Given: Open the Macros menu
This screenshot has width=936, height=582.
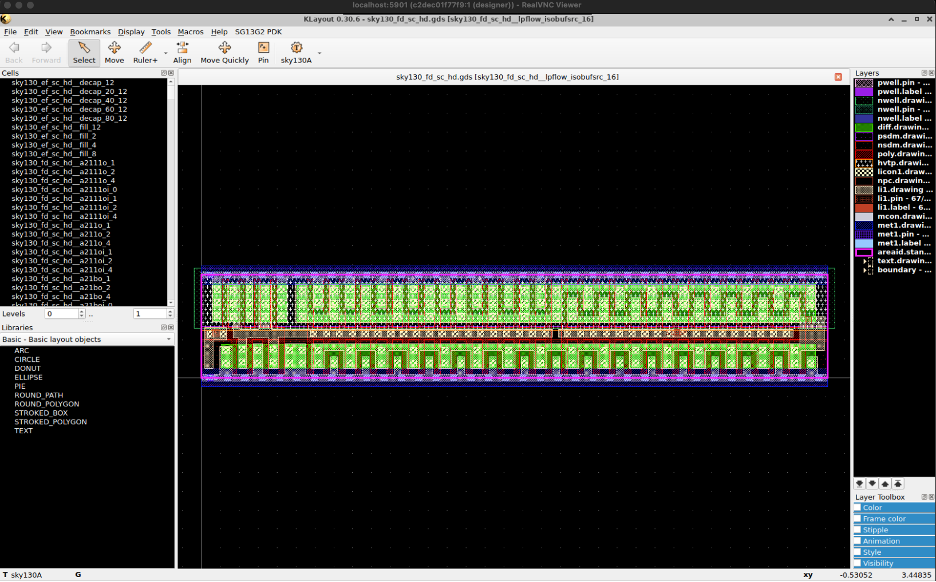Looking at the screenshot, I should [x=190, y=32].
